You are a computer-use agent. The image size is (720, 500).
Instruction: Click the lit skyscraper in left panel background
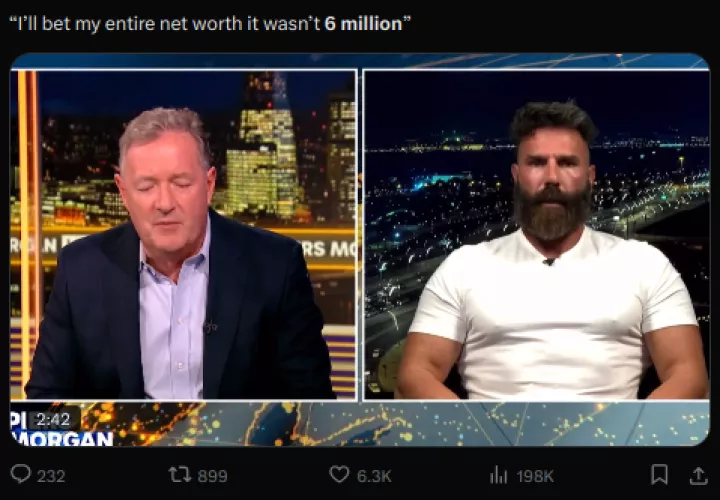point(263,152)
